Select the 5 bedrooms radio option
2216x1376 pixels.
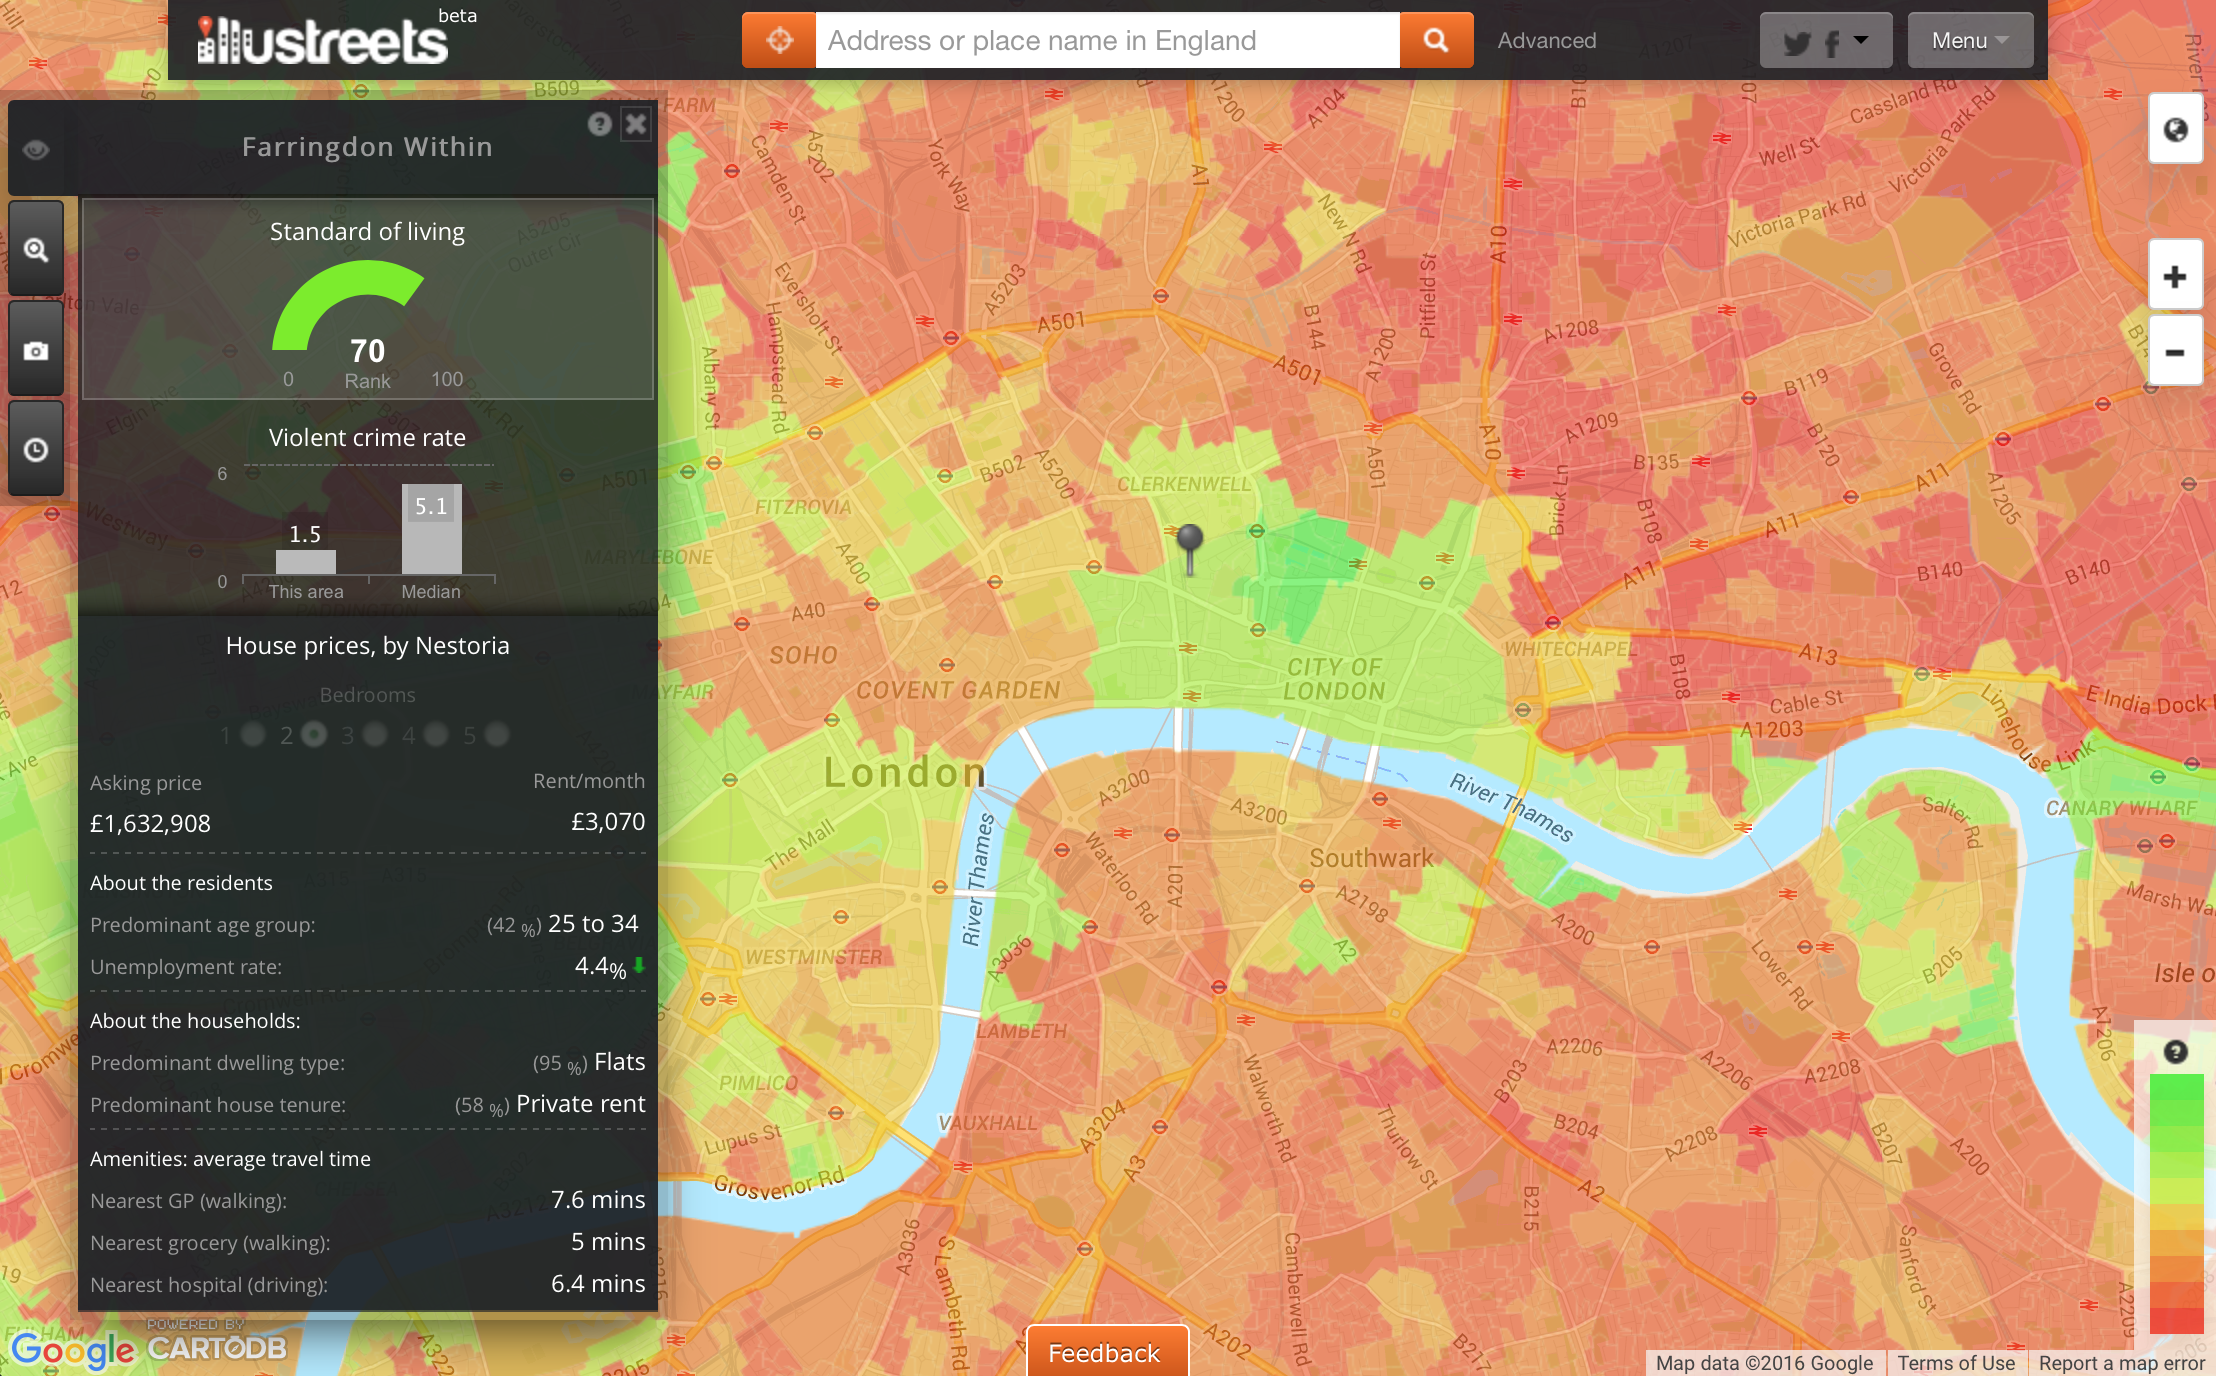497,735
